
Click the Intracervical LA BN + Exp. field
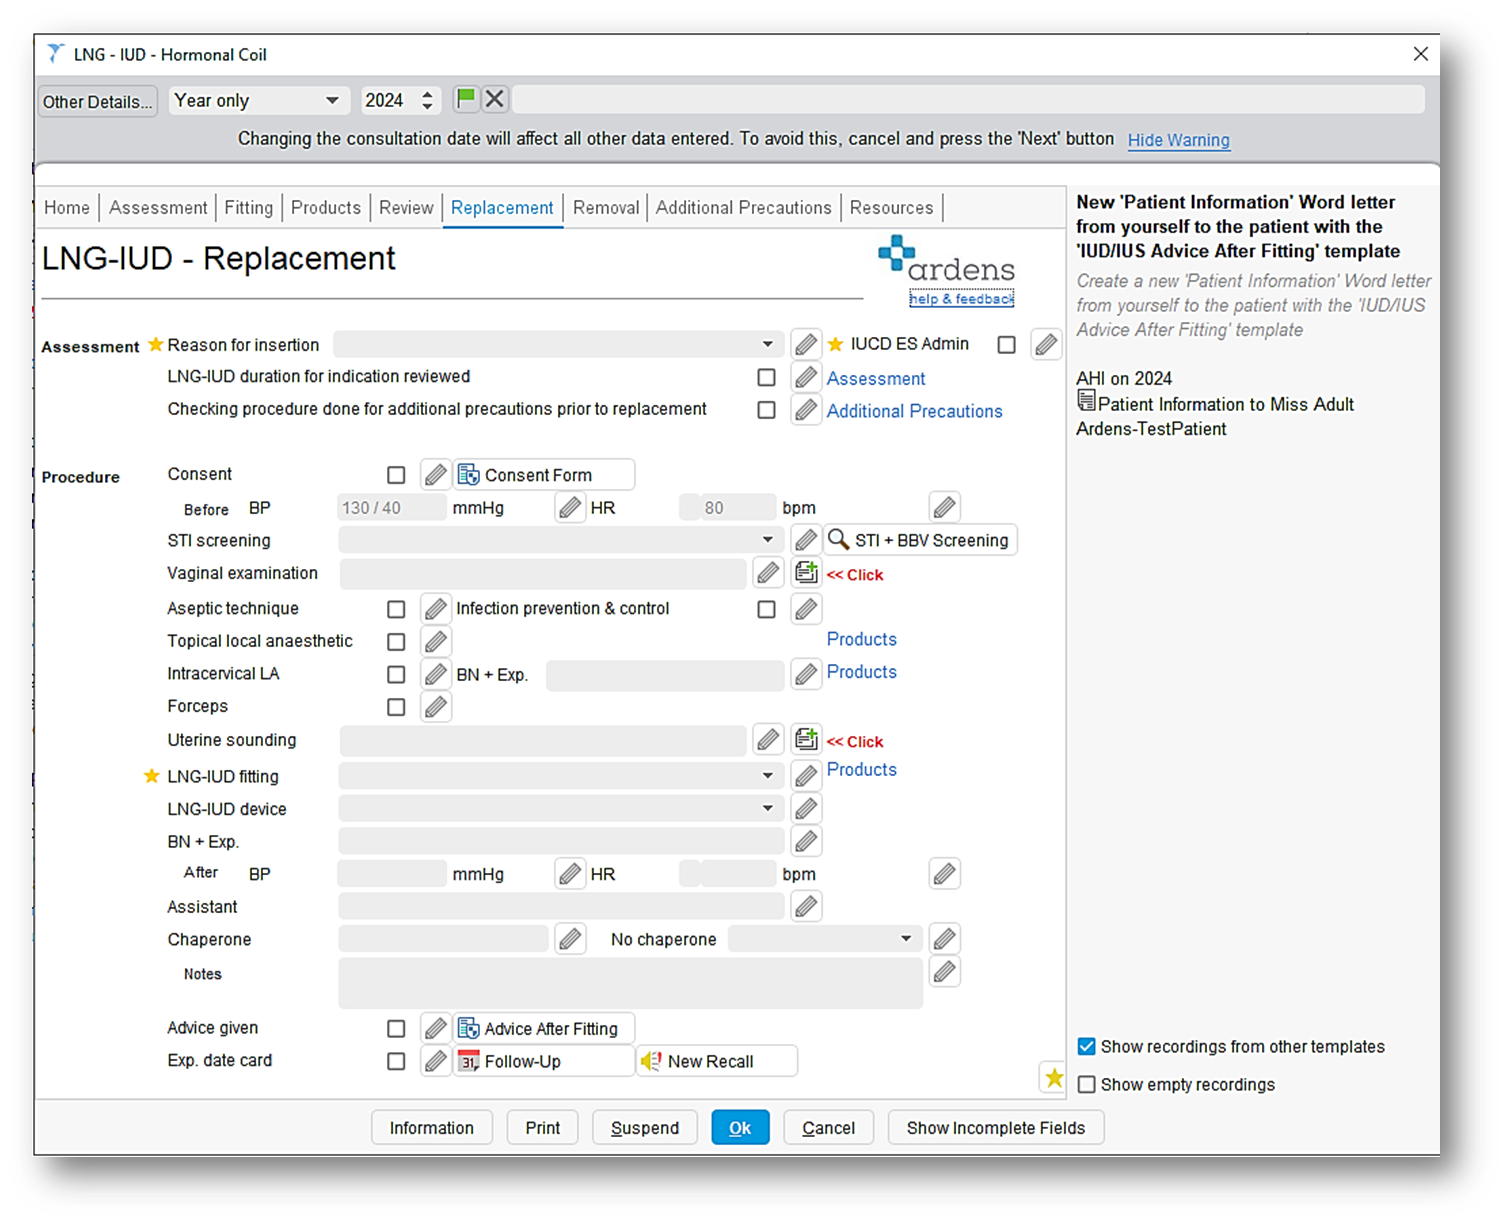pos(665,675)
